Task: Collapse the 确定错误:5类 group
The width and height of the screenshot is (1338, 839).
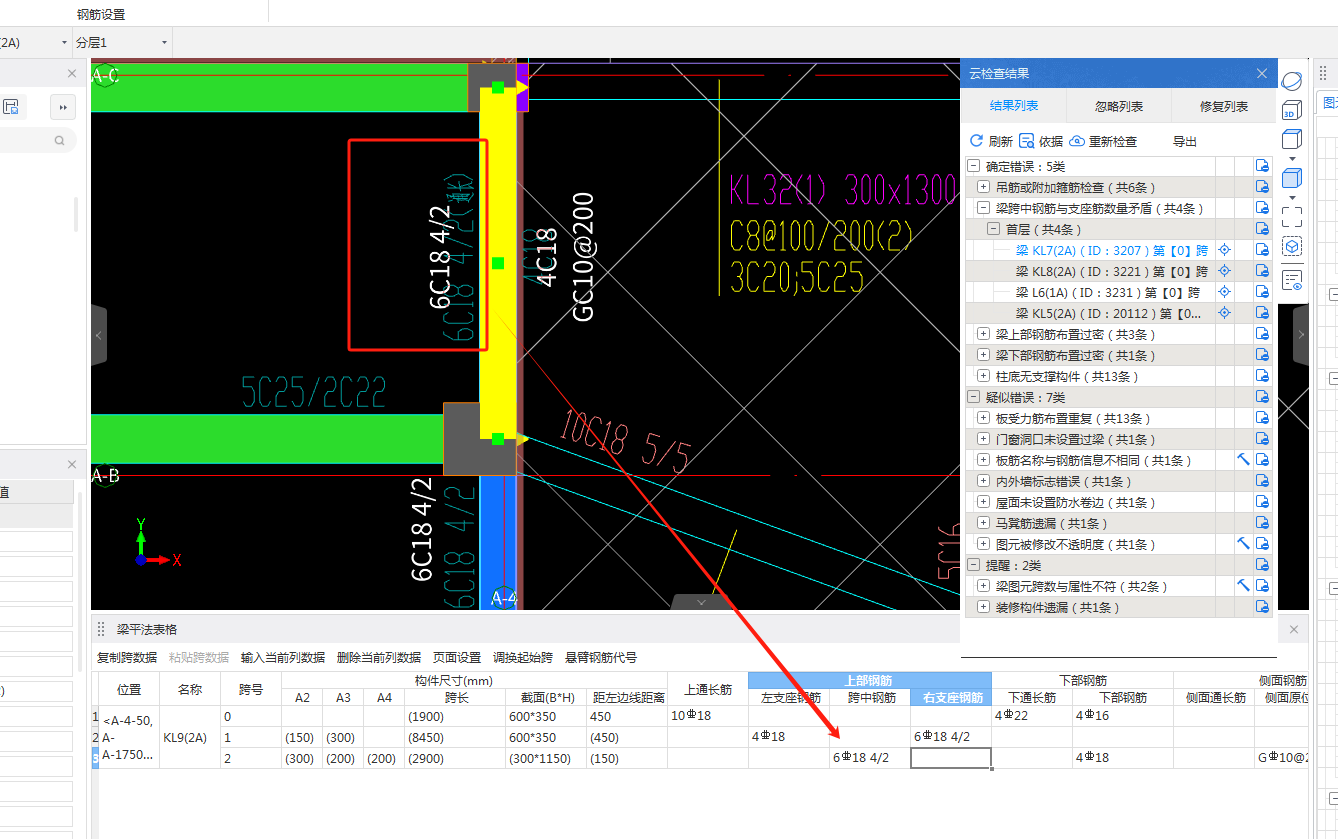Action: [x=974, y=167]
